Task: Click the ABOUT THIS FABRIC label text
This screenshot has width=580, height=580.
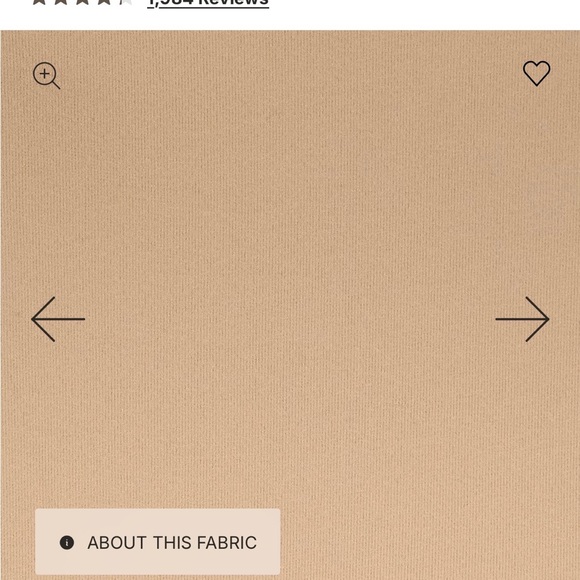Action: click(172, 543)
